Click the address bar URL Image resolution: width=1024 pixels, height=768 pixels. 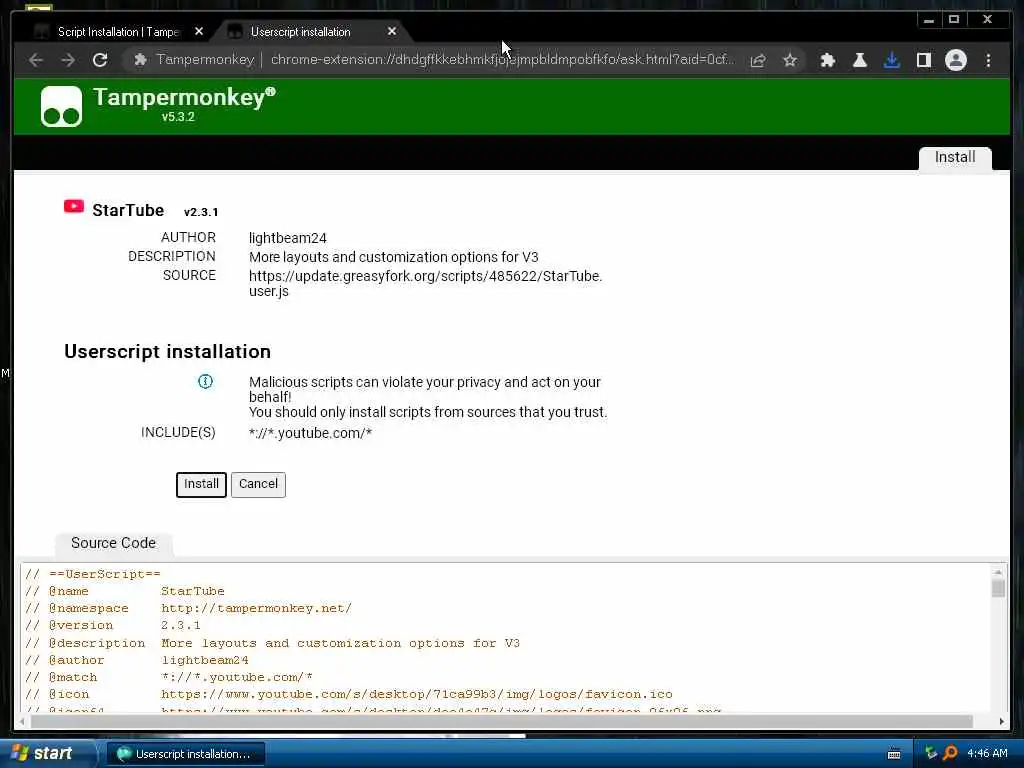(502, 60)
